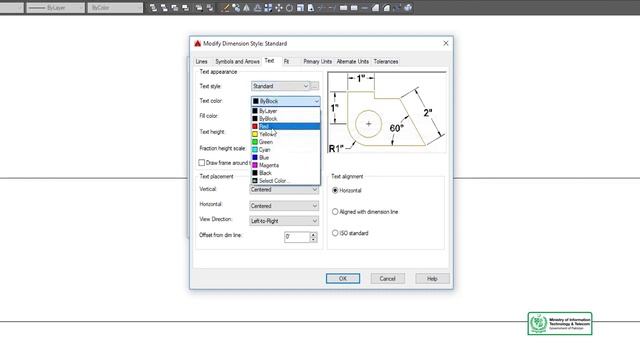The width and height of the screenshot is (640, 360).
Task: Choose Yellow from the text color list
Action: [x=285, y=134]
